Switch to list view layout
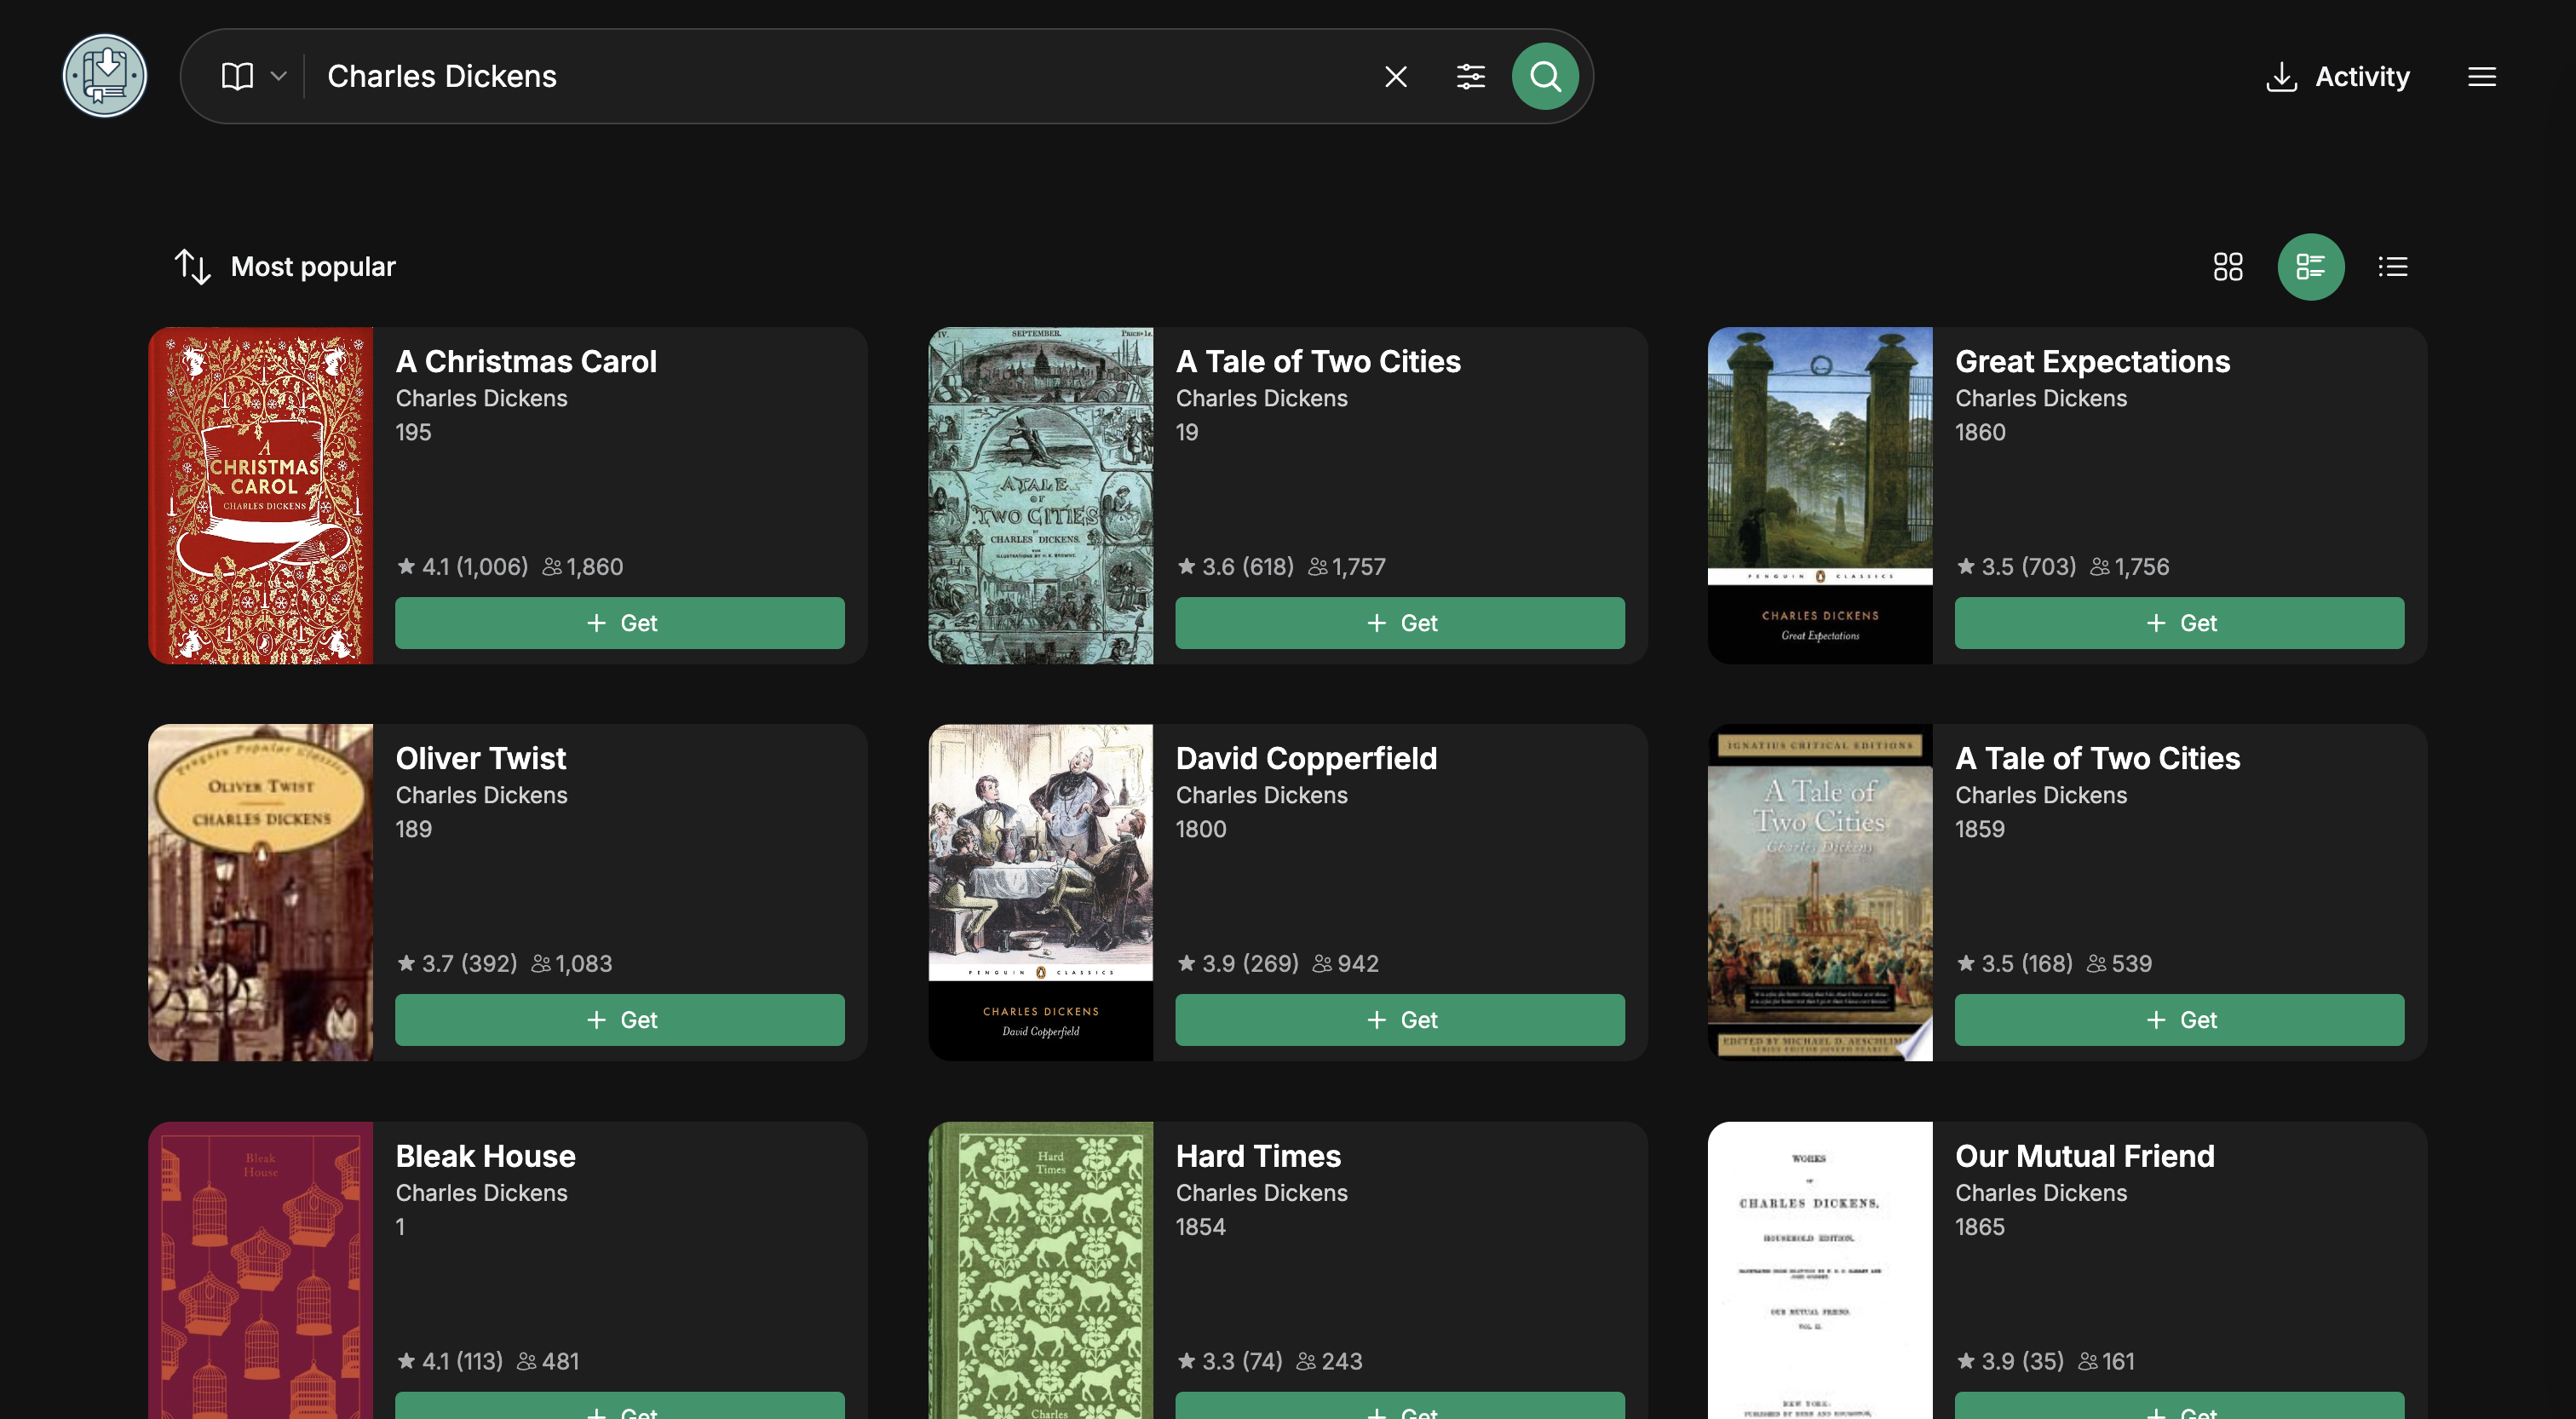The width and height of the screenshot is (2576, 1419). pyautogui.click(x=2392, y=266)
